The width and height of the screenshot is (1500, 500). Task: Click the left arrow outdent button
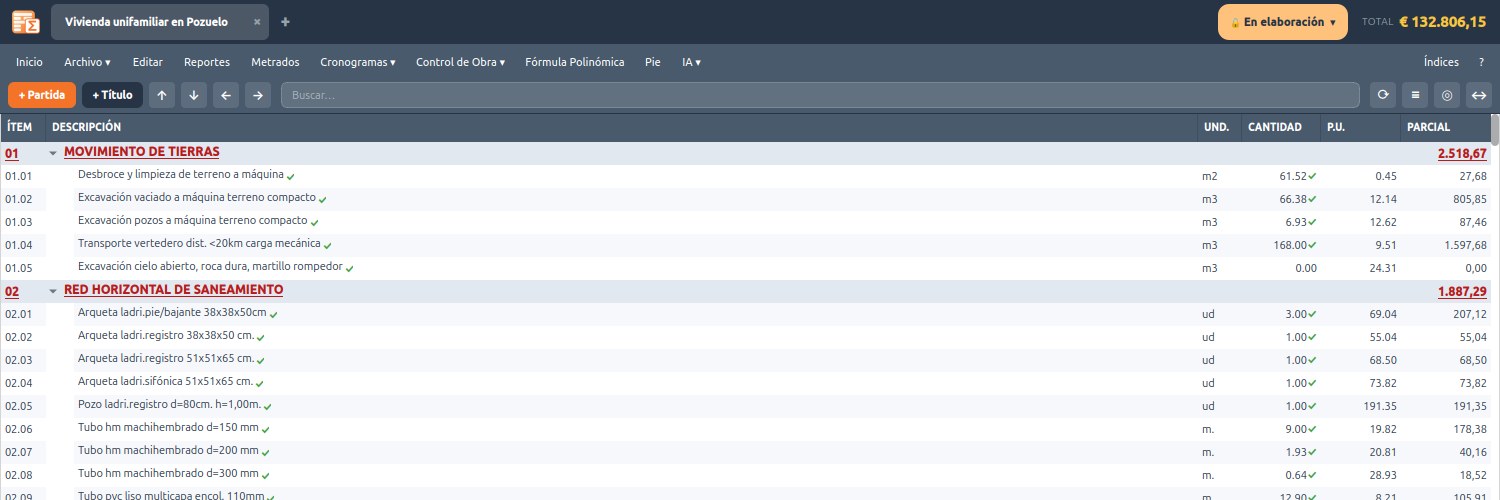(x=226, y=95)
